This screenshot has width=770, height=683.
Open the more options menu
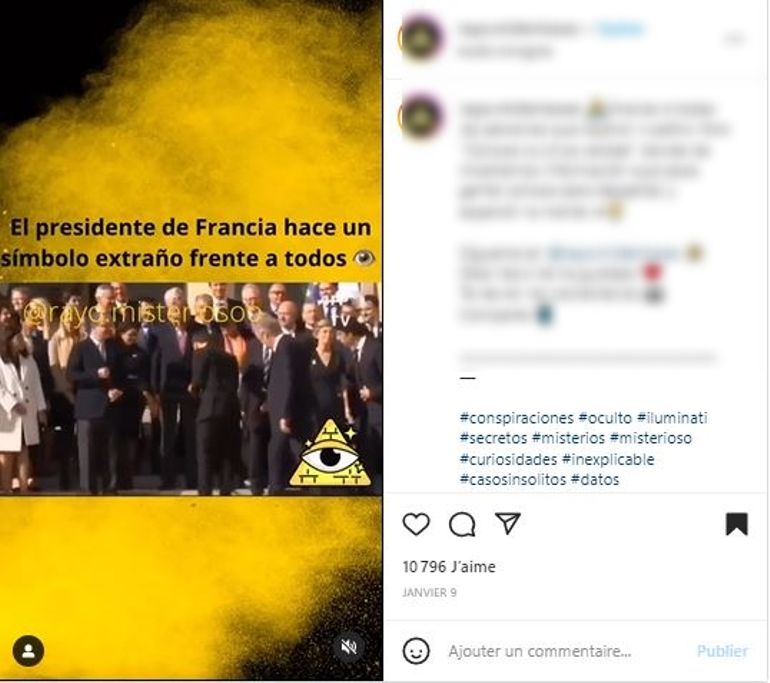coord(734,38)
